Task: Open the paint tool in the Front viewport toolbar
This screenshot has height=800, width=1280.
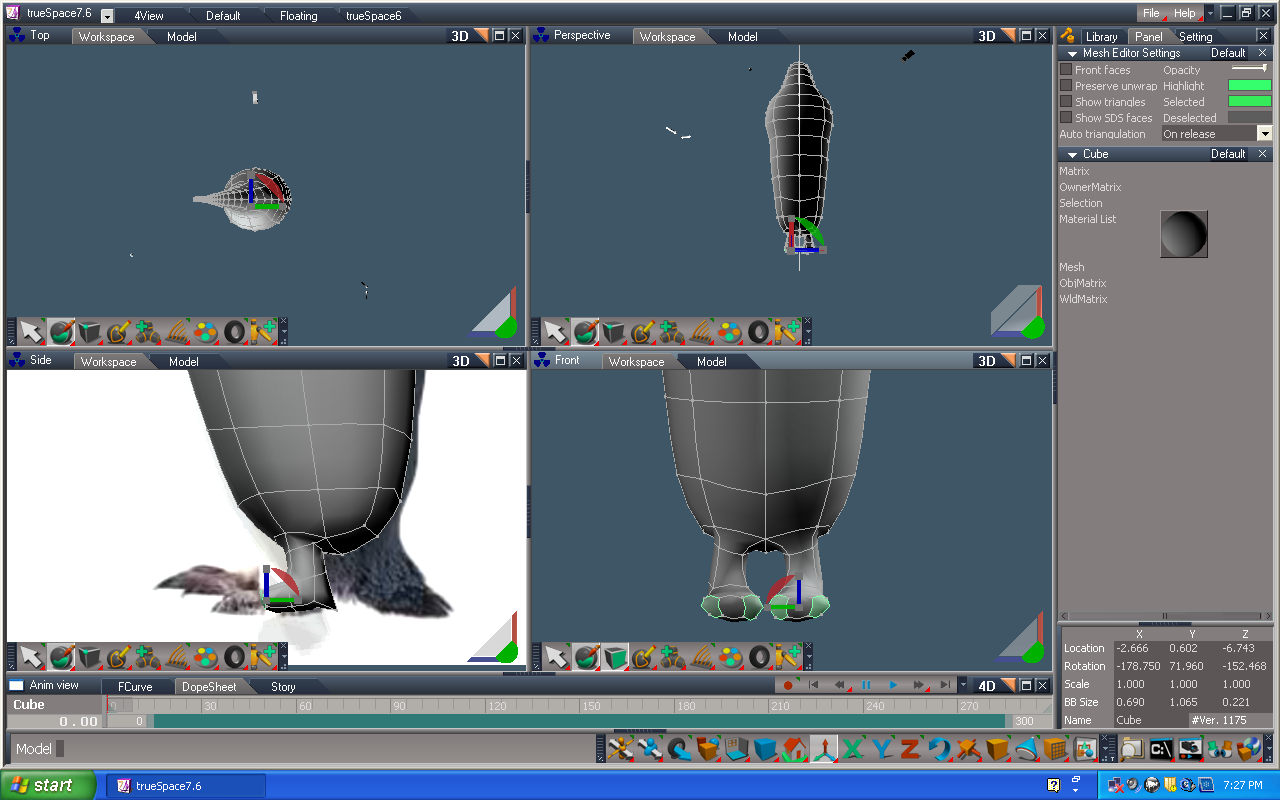Action: point(587,657)
